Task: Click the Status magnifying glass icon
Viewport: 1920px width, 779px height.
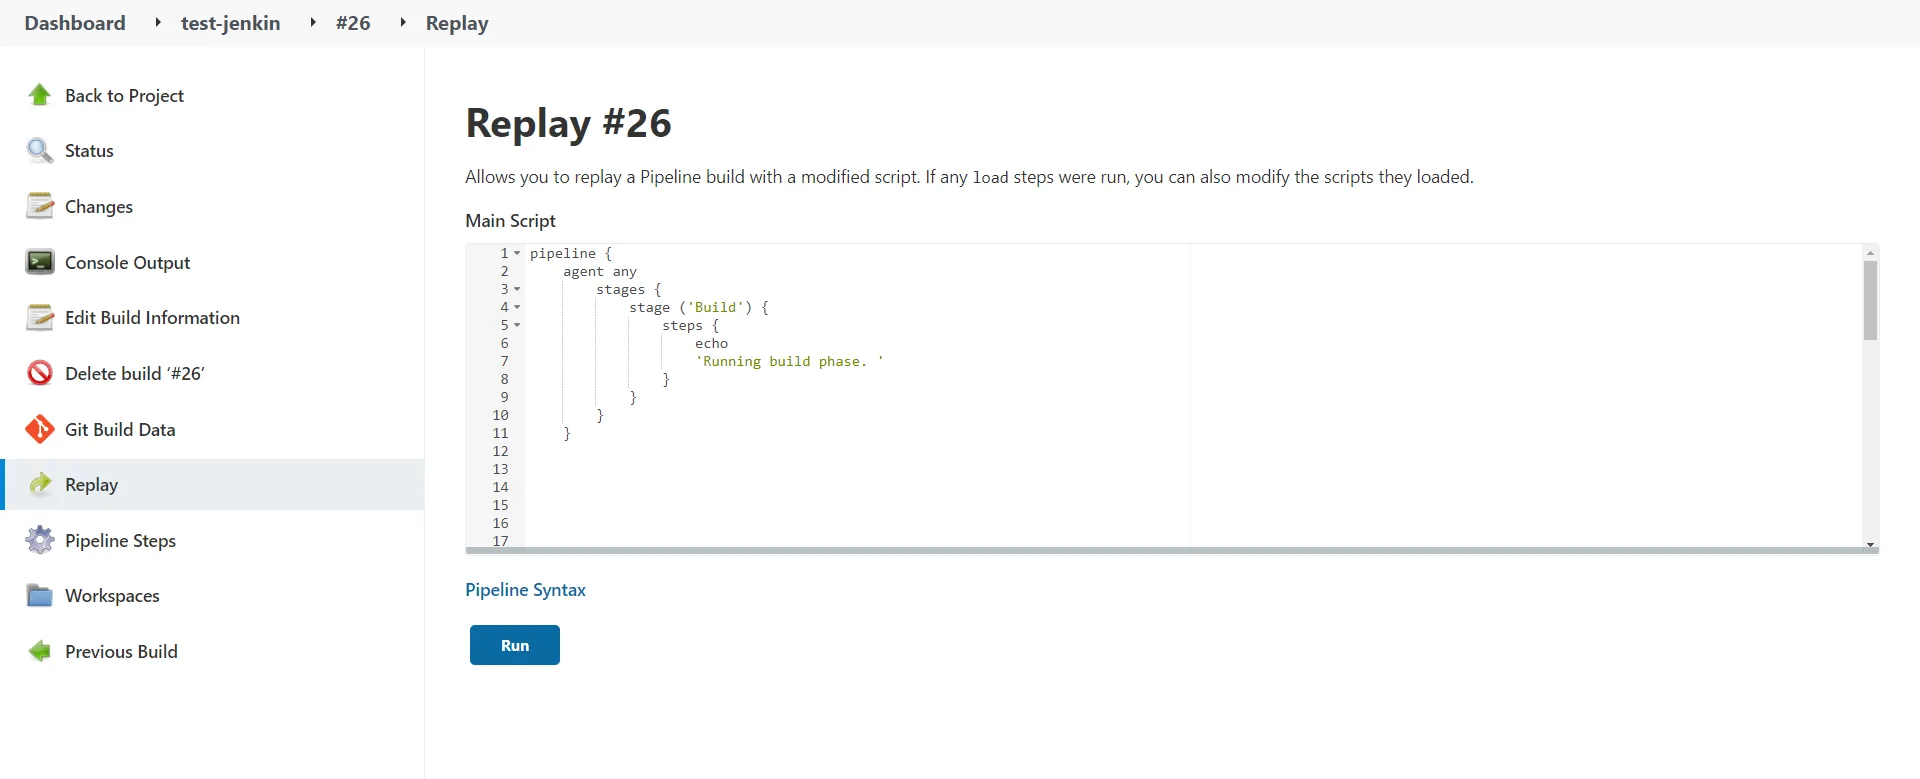Action: click(40, 151)
